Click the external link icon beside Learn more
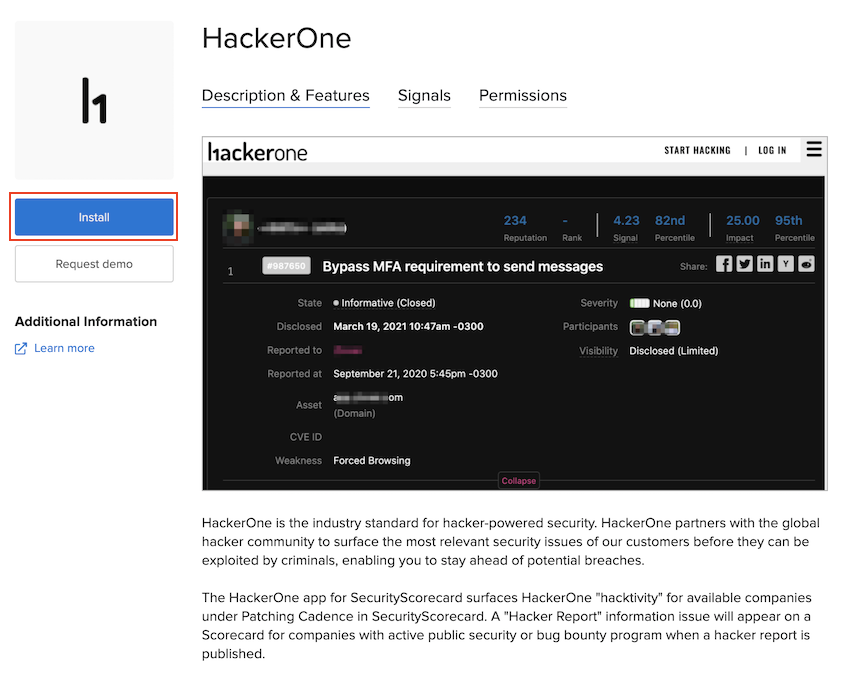The width and height of the screenshot is (849, 673). coord(21,349)
